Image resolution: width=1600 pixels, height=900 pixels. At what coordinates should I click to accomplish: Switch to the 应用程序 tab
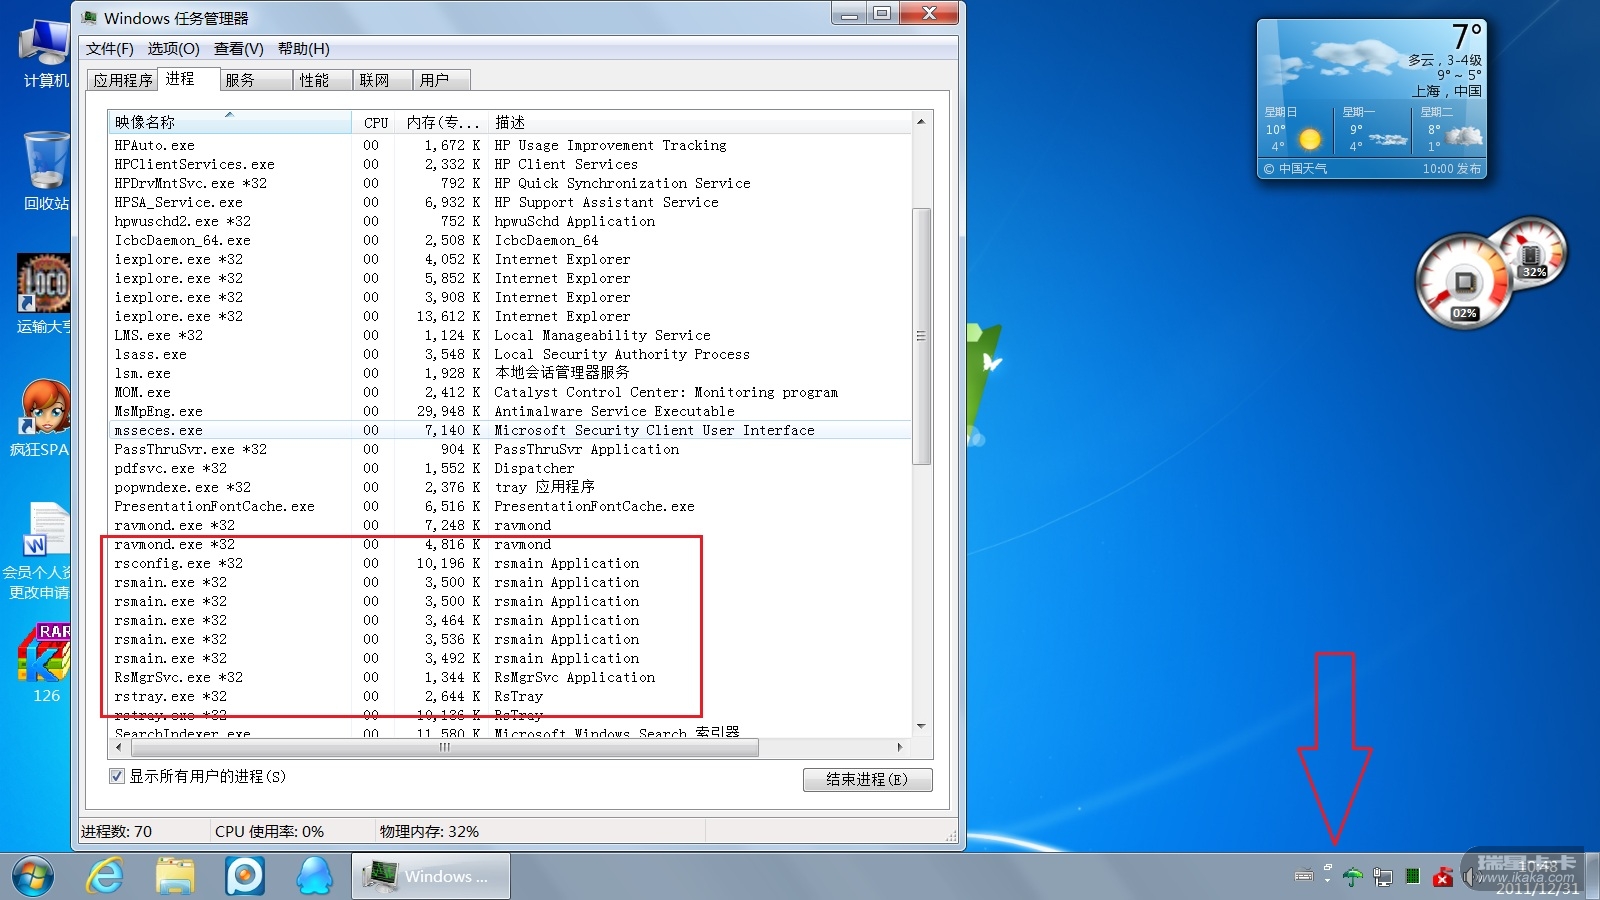click(x=123, y=80)
